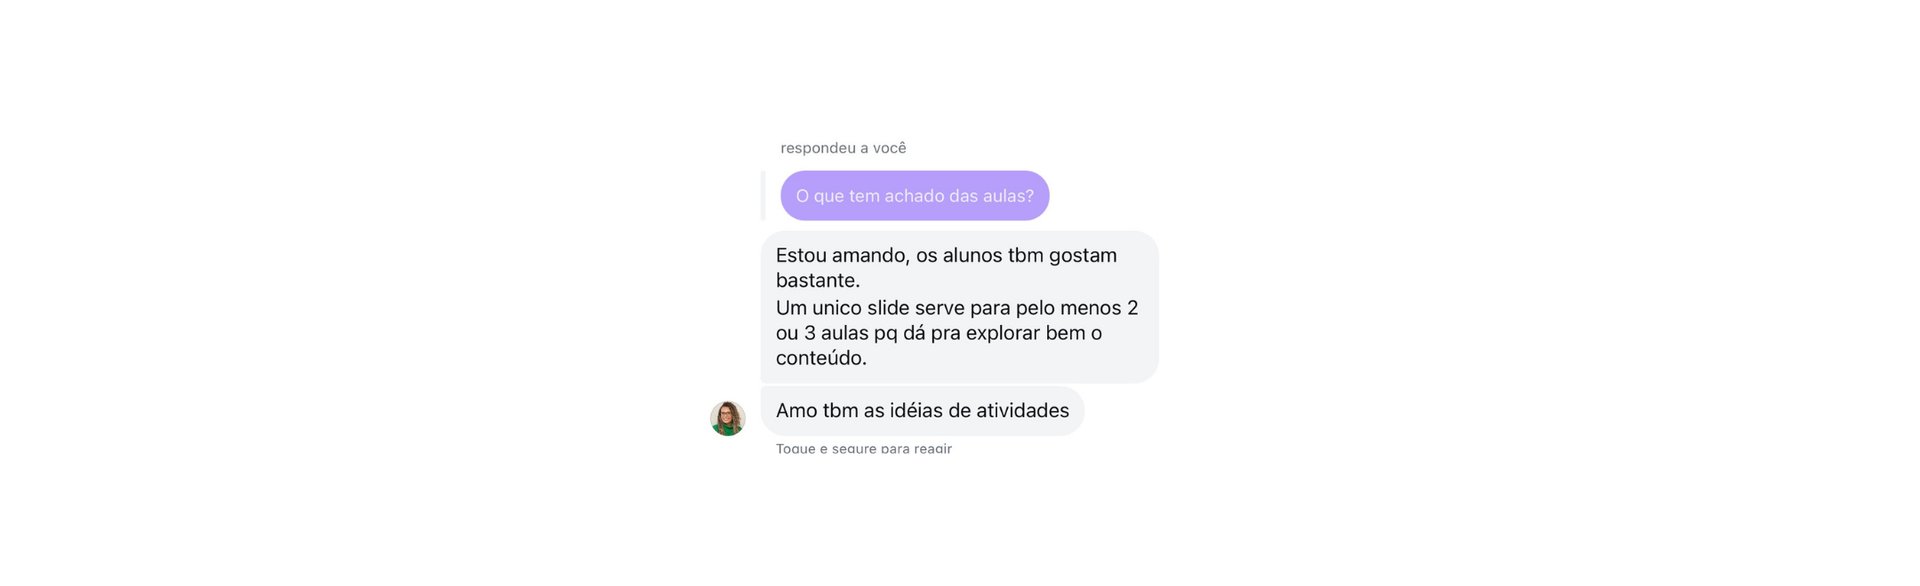Viewport: 1920px width, 586px height.
Task: Click the word 'atividades' in the last message
Action: (x=1023, y=411)
